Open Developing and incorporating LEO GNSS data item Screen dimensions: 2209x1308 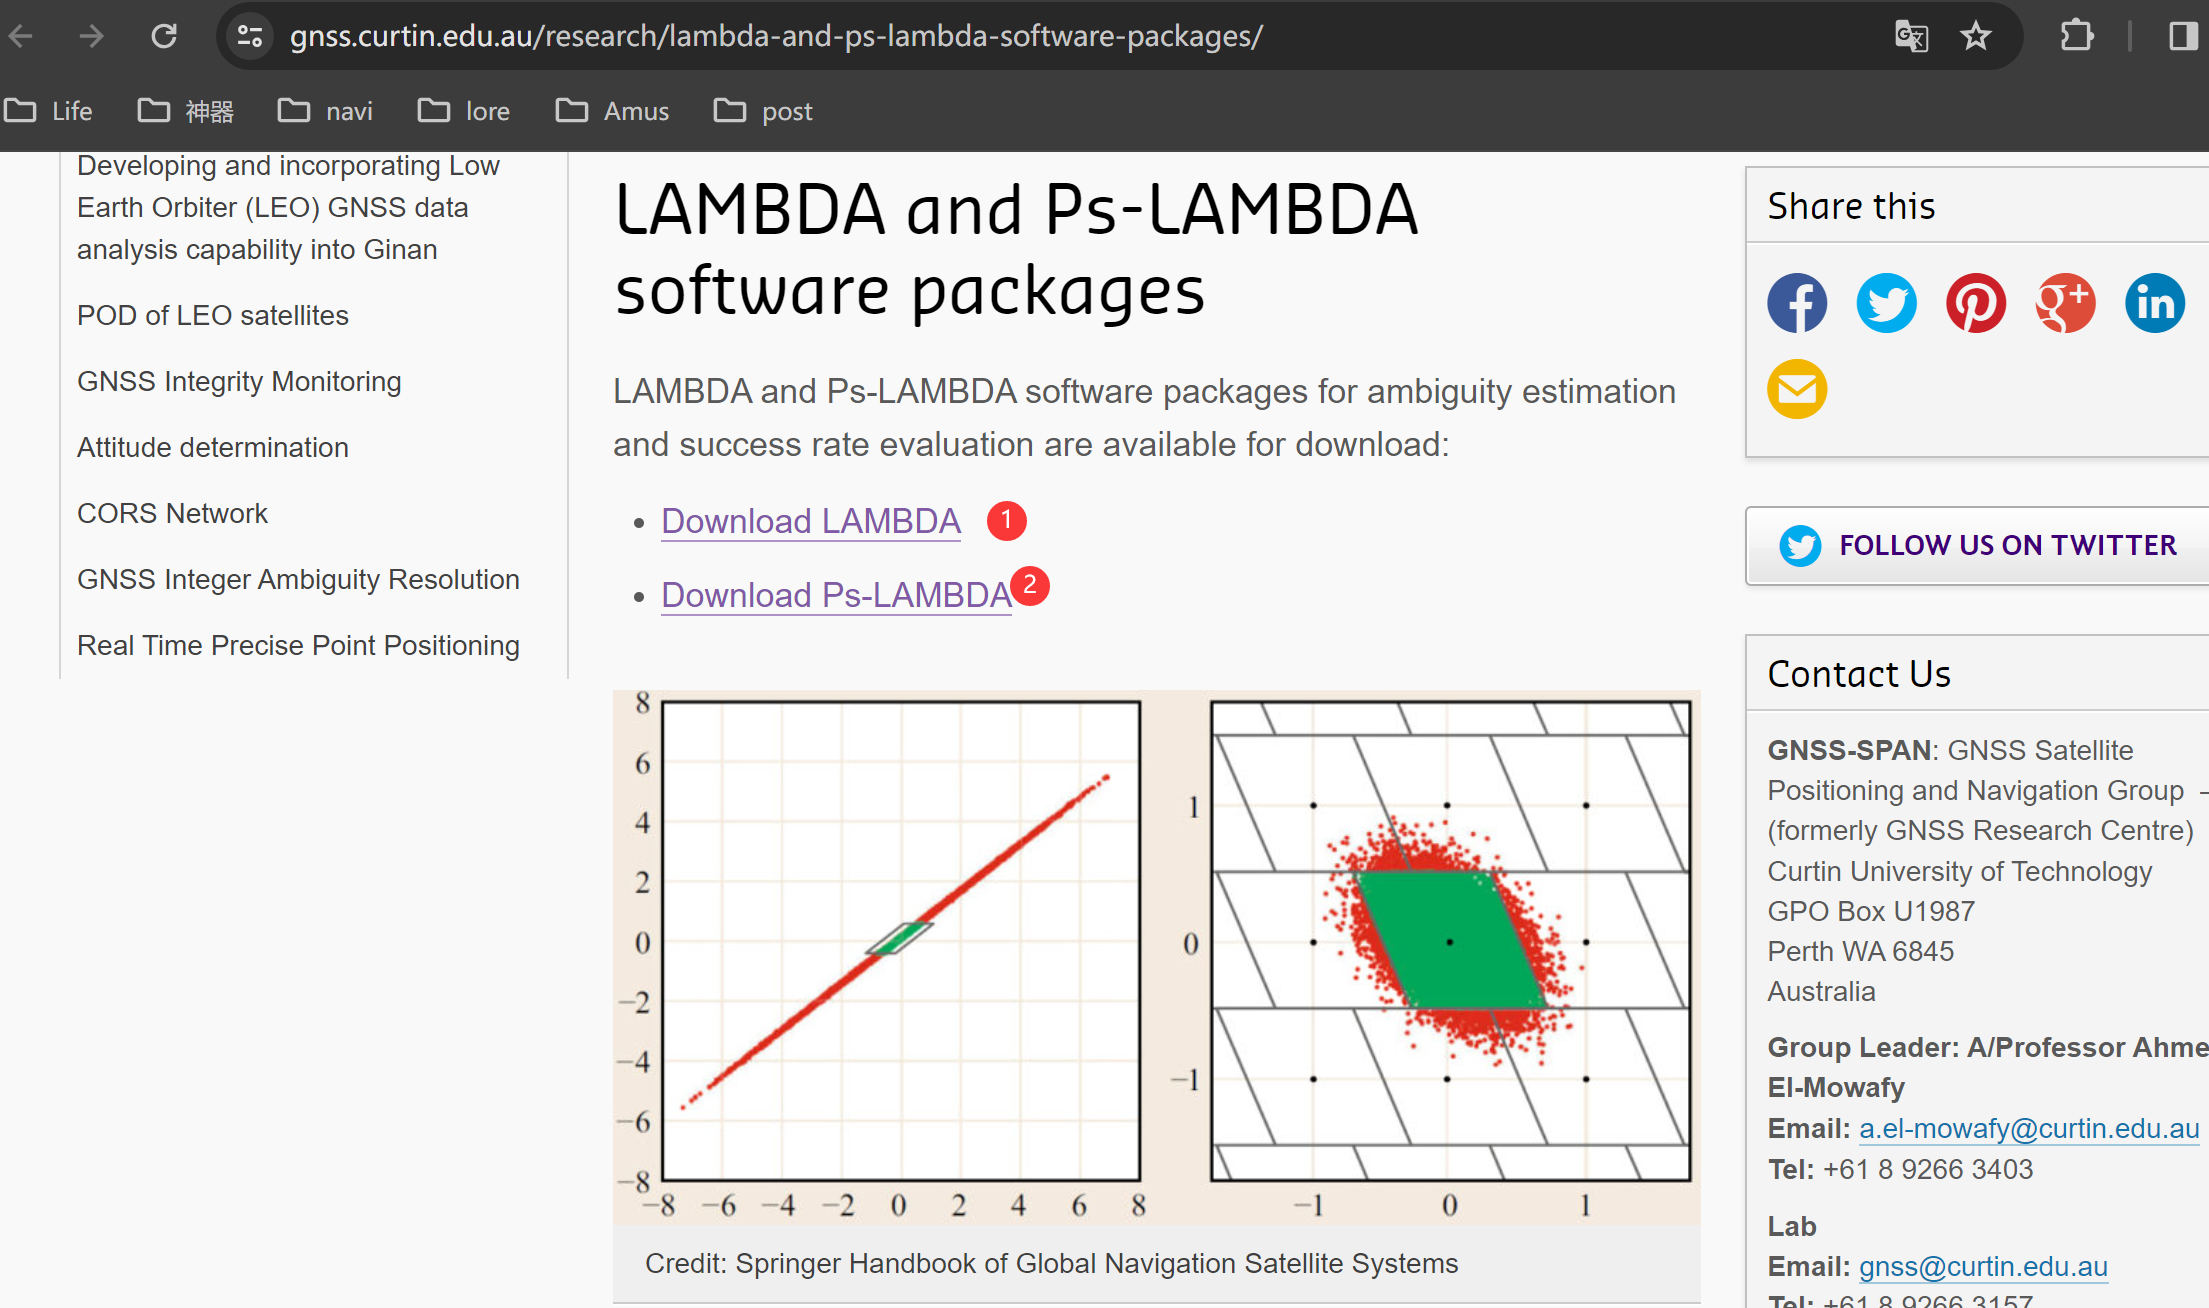pyautogui.click(x=288, y=207)
